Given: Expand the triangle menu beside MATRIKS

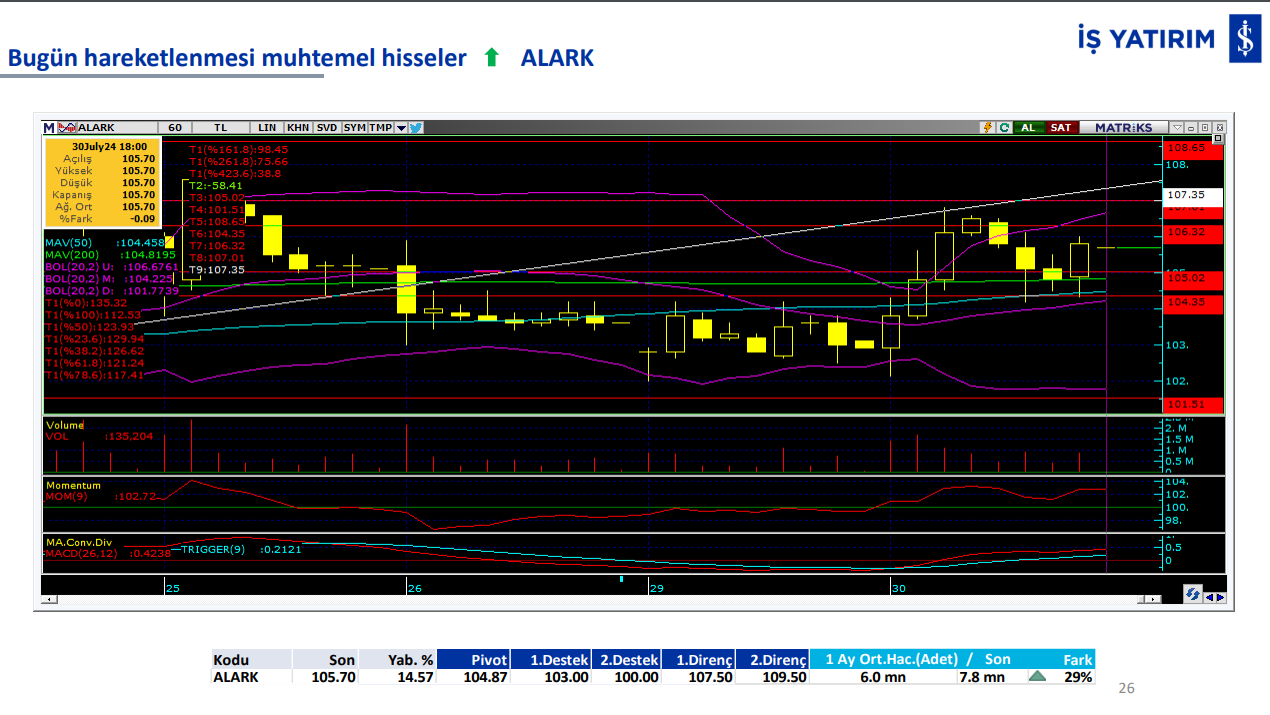Looking at the screenshot, I should [x=1178, y=128].
